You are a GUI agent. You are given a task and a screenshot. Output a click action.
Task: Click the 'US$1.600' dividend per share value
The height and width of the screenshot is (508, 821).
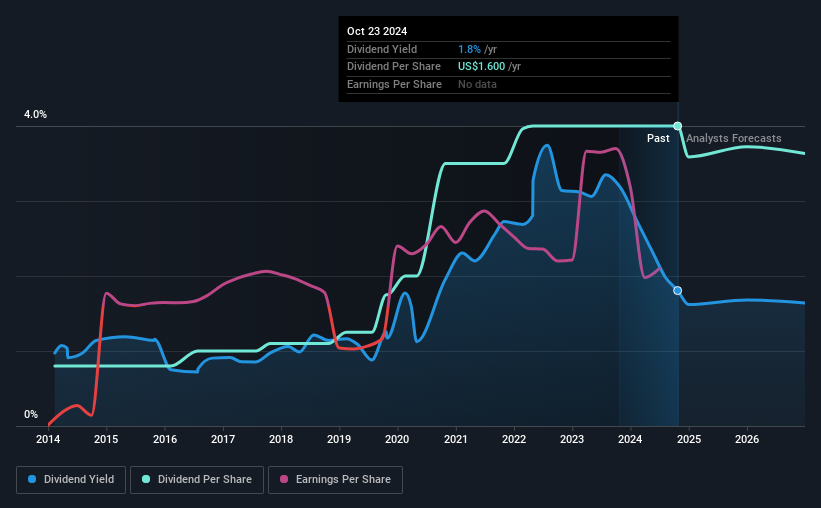click(481, 67)
